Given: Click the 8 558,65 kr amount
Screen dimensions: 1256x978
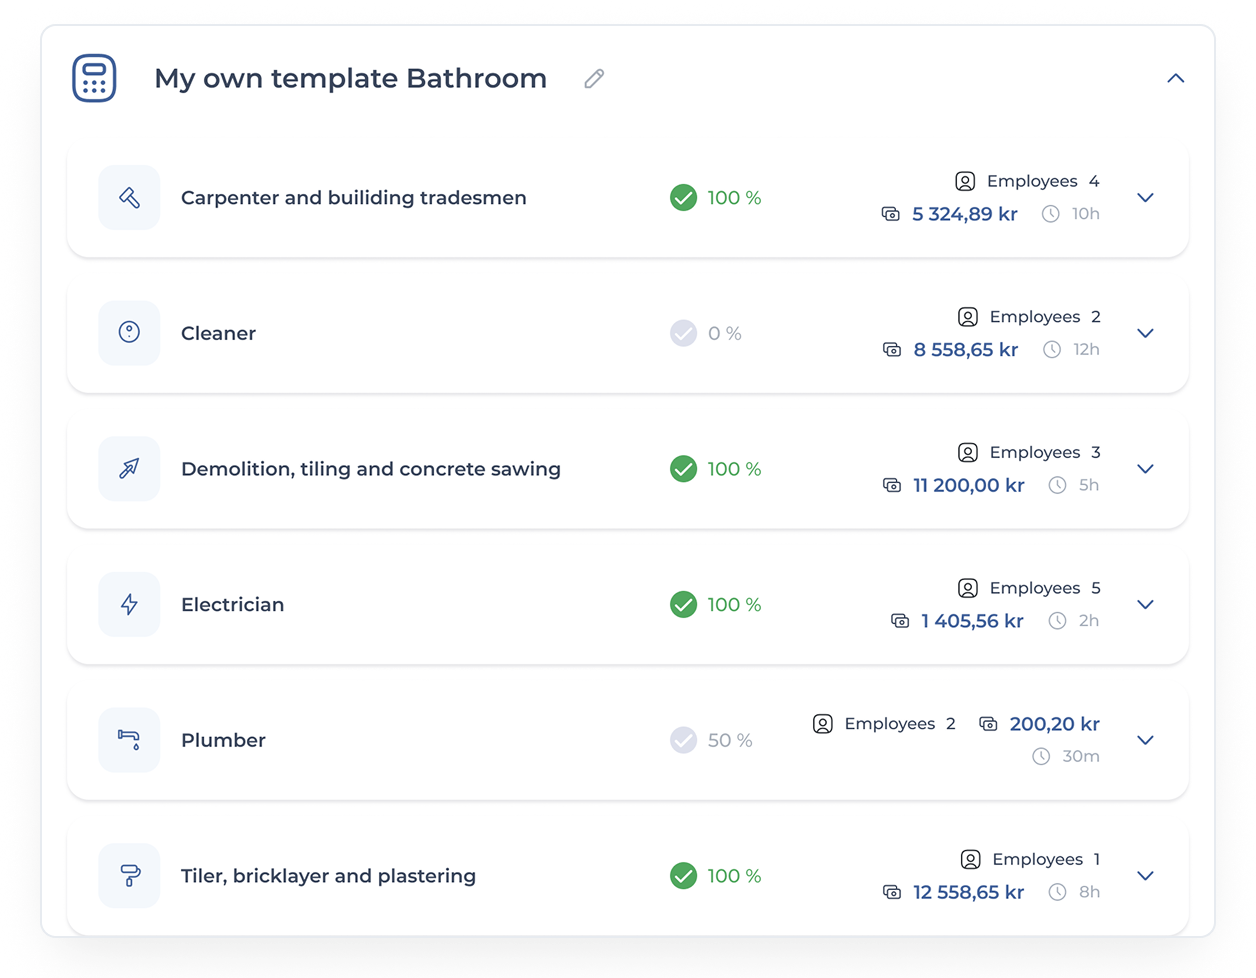Looking at the screenshot, I should [966, 349].
